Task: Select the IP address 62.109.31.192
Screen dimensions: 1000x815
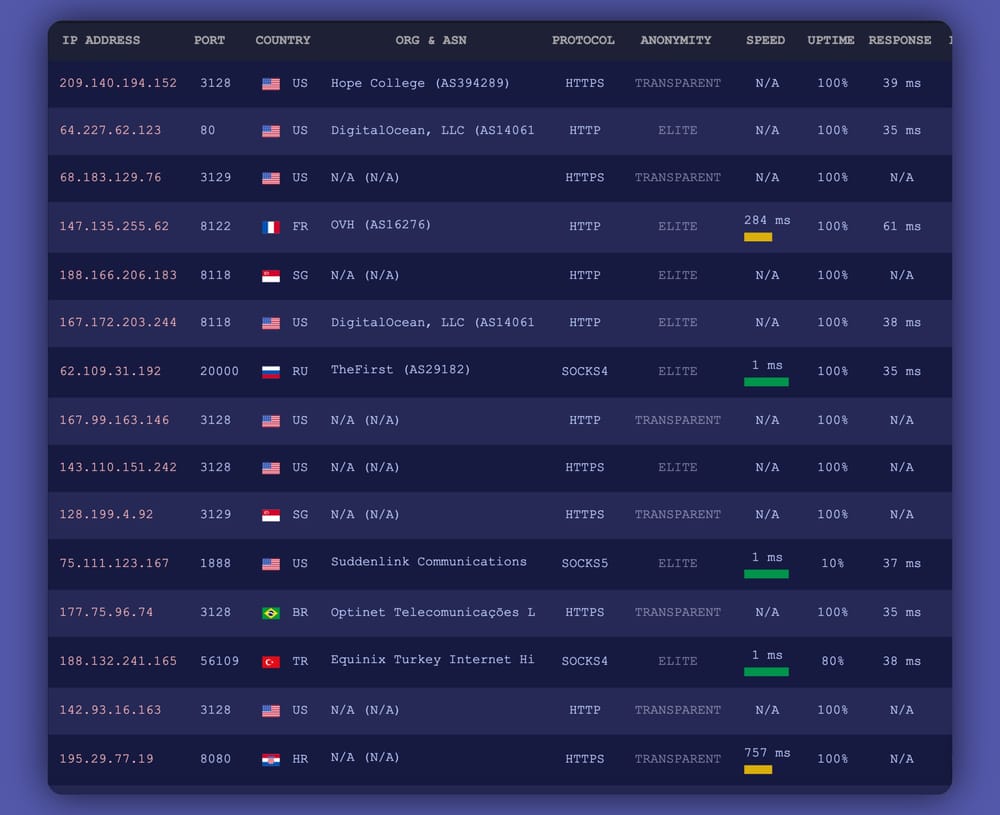Action: [110, 371]
